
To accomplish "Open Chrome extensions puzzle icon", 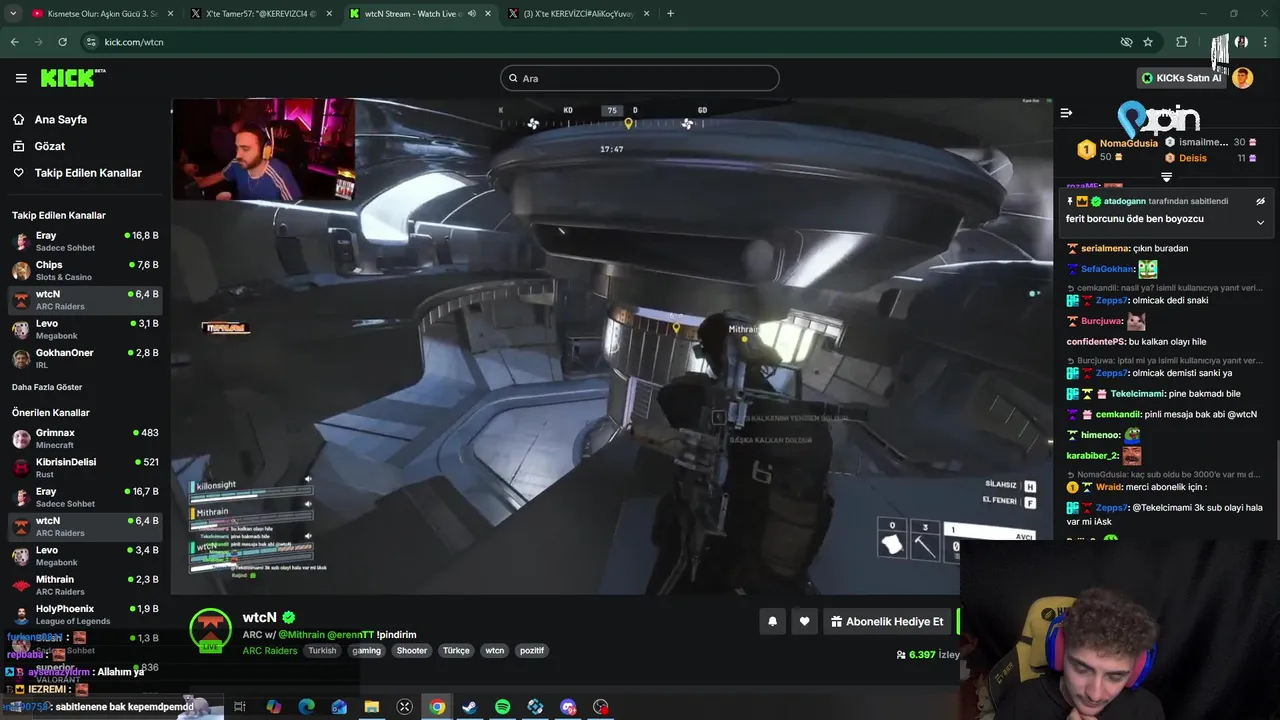I will click(1182, 42).
